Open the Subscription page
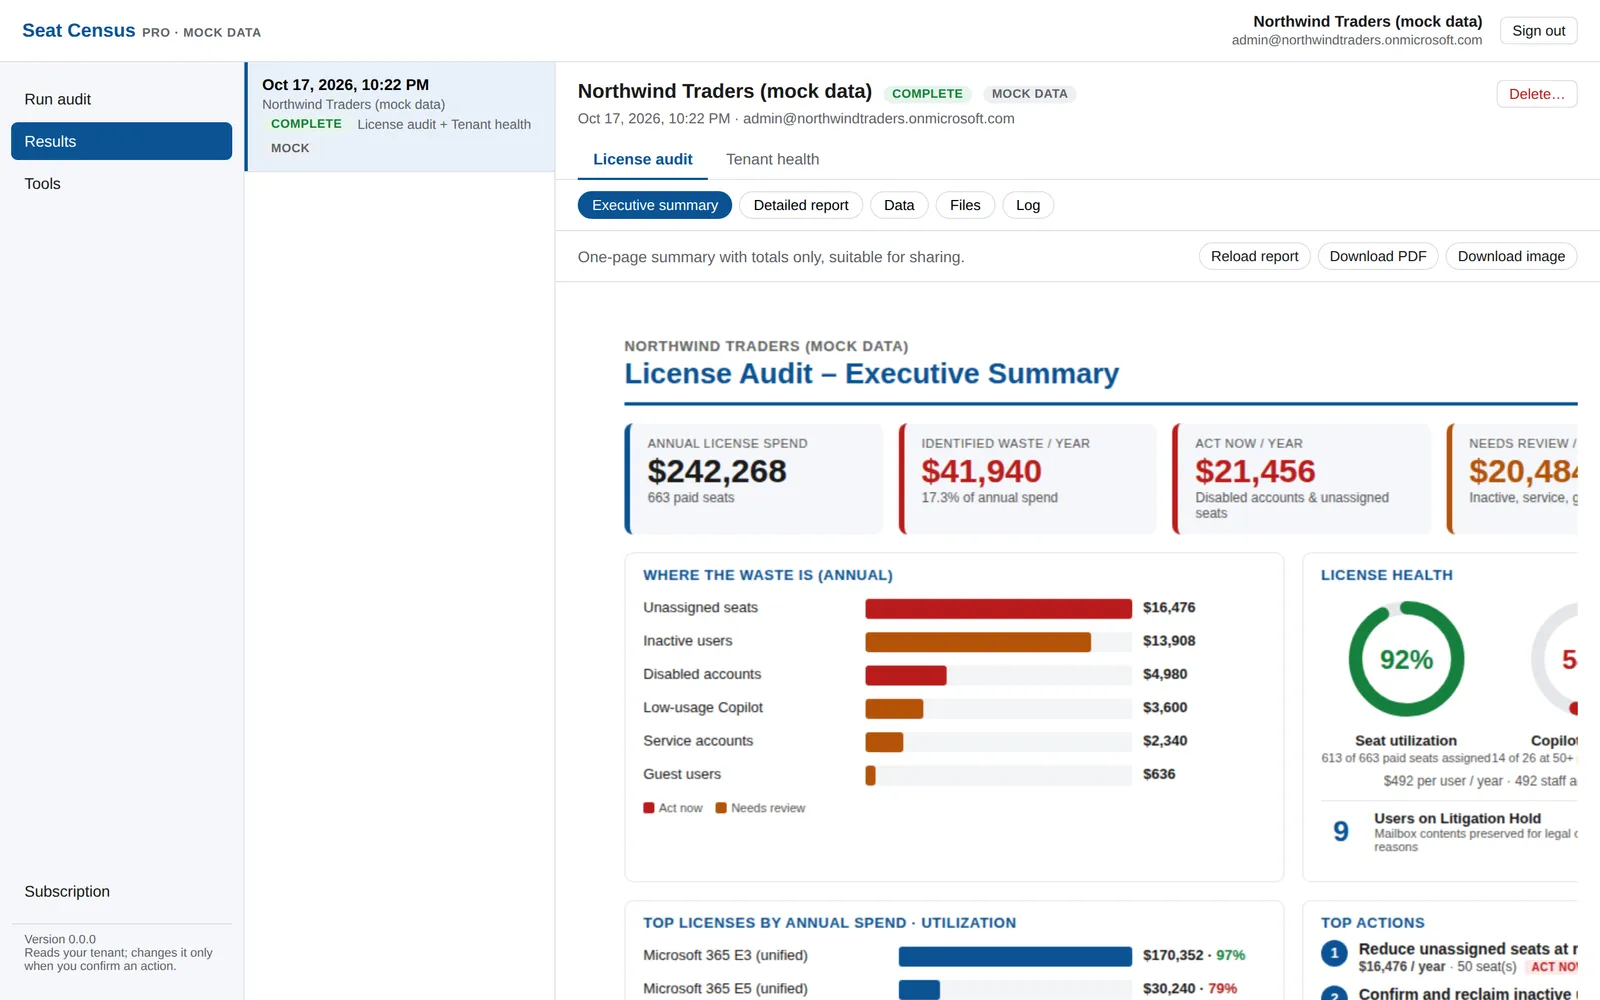Viewport: 1600px width, 1000px height. 121,891
